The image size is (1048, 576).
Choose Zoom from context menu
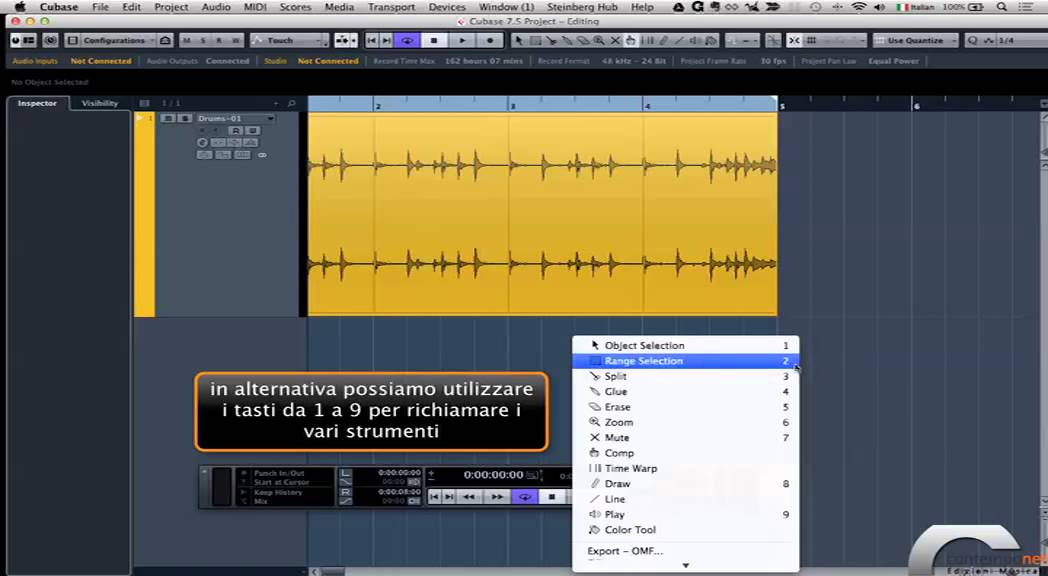tap(686, 422)
